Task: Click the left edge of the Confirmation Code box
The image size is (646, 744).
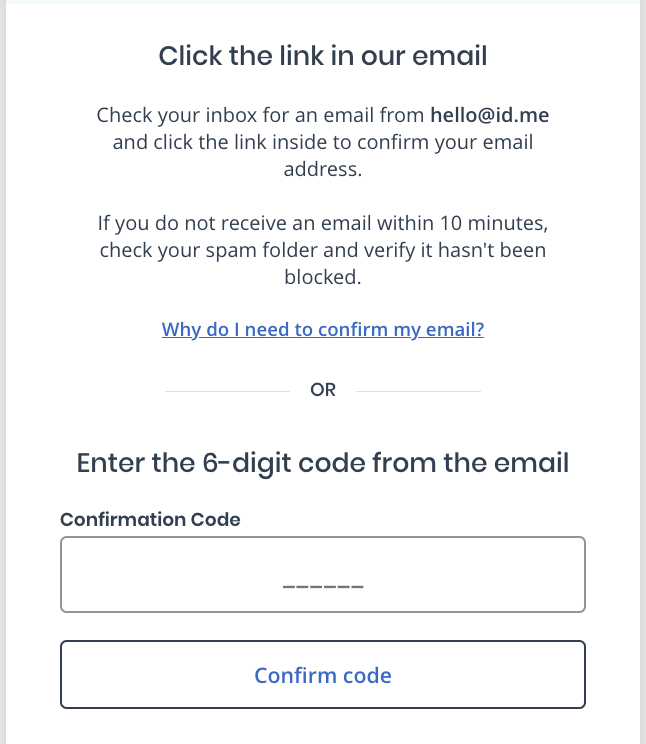Action: tap(63, 574)
